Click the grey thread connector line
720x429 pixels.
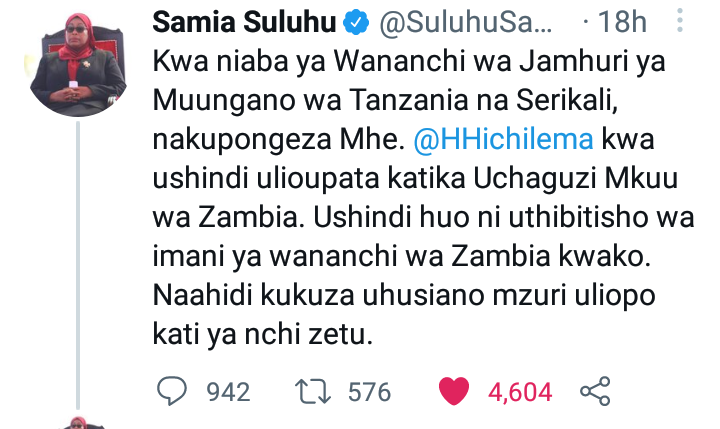tap(78, 265)
